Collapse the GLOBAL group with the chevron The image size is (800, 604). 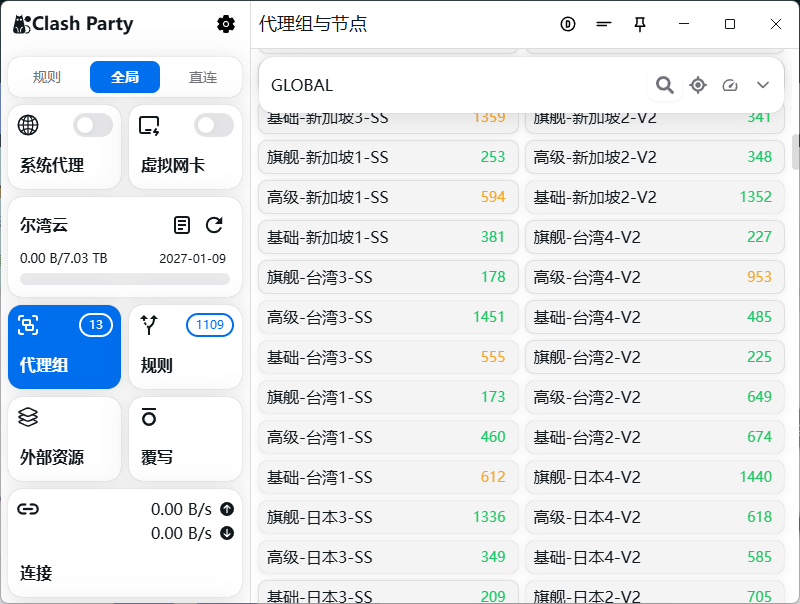(764, 86)
